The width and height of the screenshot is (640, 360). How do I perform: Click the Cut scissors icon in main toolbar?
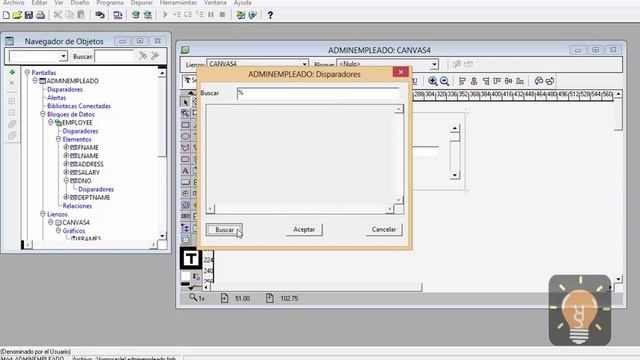click(58, 15)
